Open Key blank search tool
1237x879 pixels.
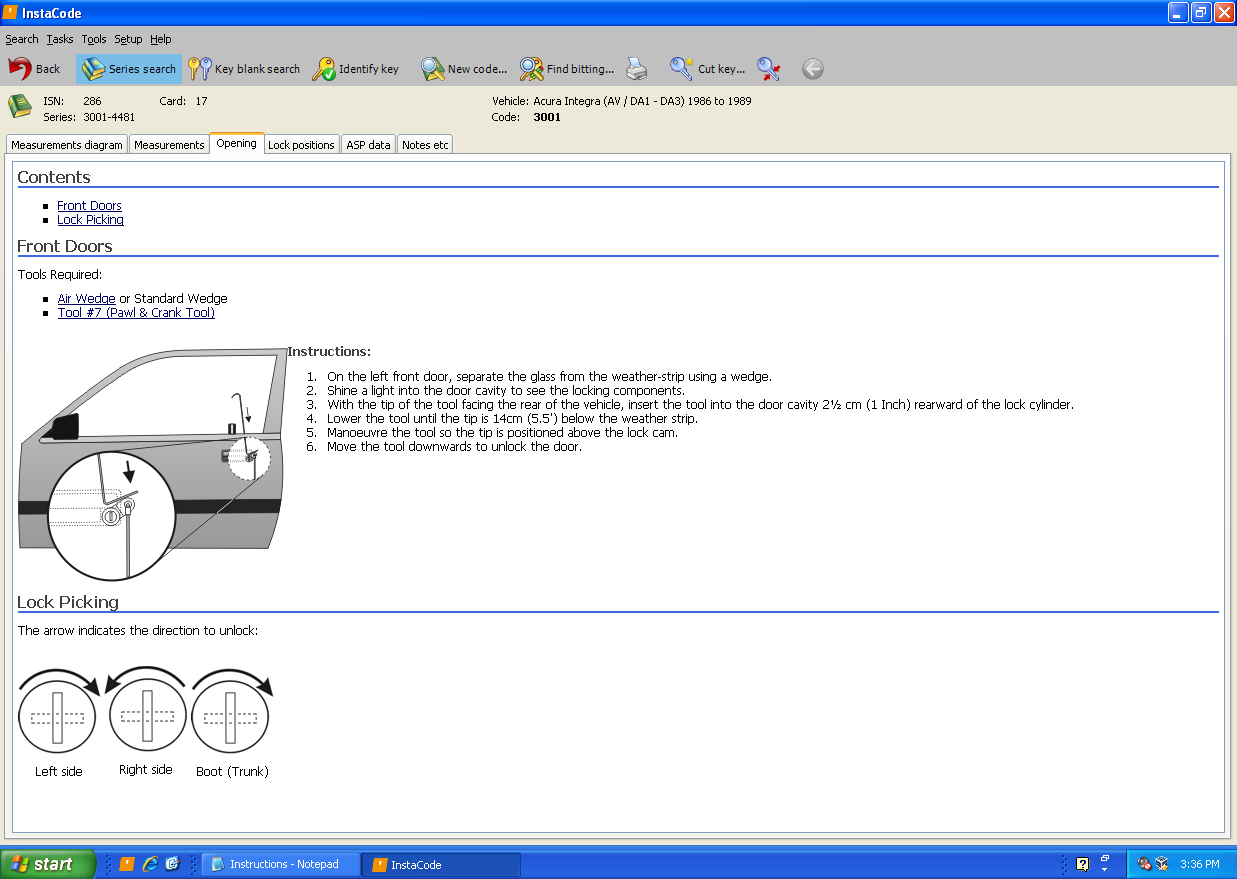point(245,69)
